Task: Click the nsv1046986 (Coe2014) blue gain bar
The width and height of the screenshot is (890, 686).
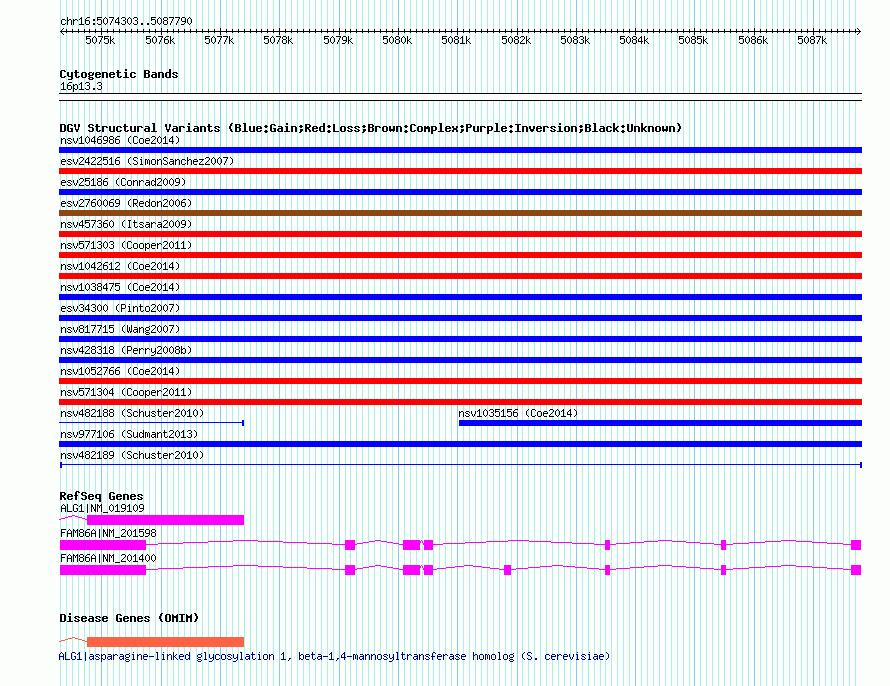Action: (x=460, y=150)
